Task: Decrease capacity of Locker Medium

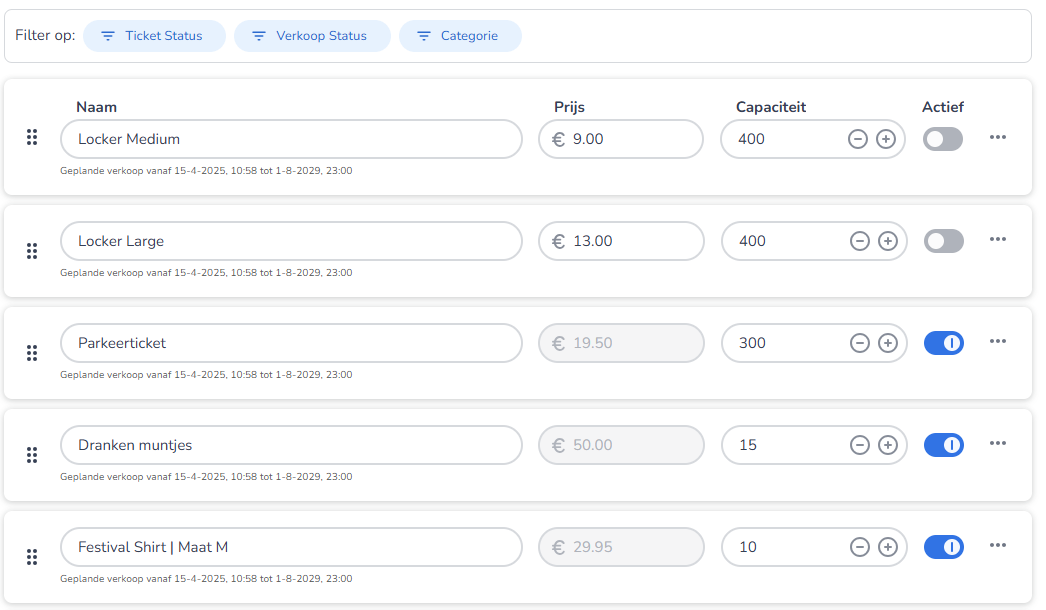Action: click(857, 139)
